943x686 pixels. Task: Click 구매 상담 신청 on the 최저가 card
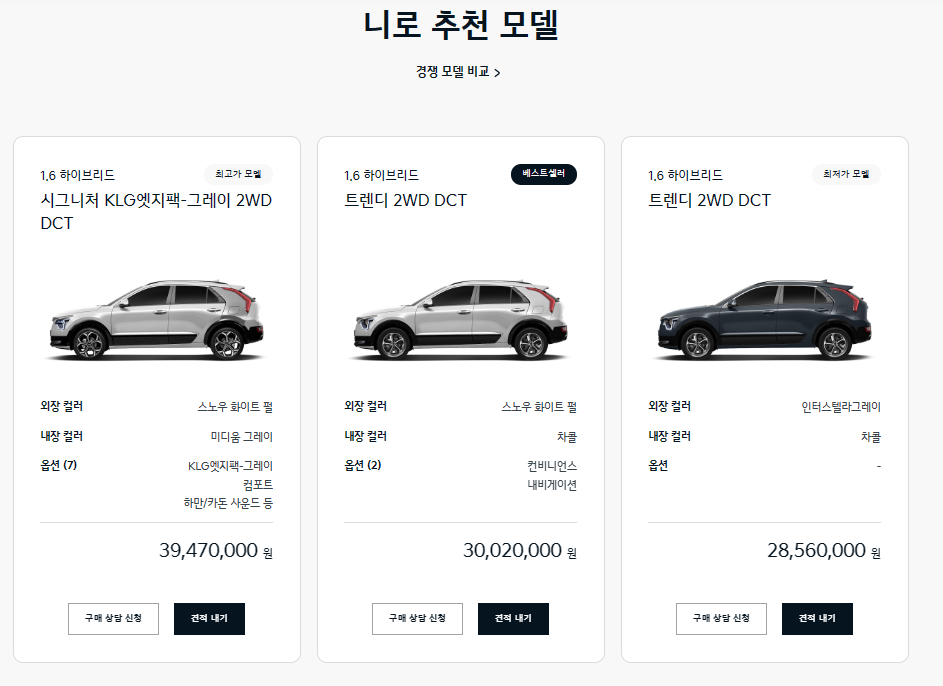(x=721, y=618)
